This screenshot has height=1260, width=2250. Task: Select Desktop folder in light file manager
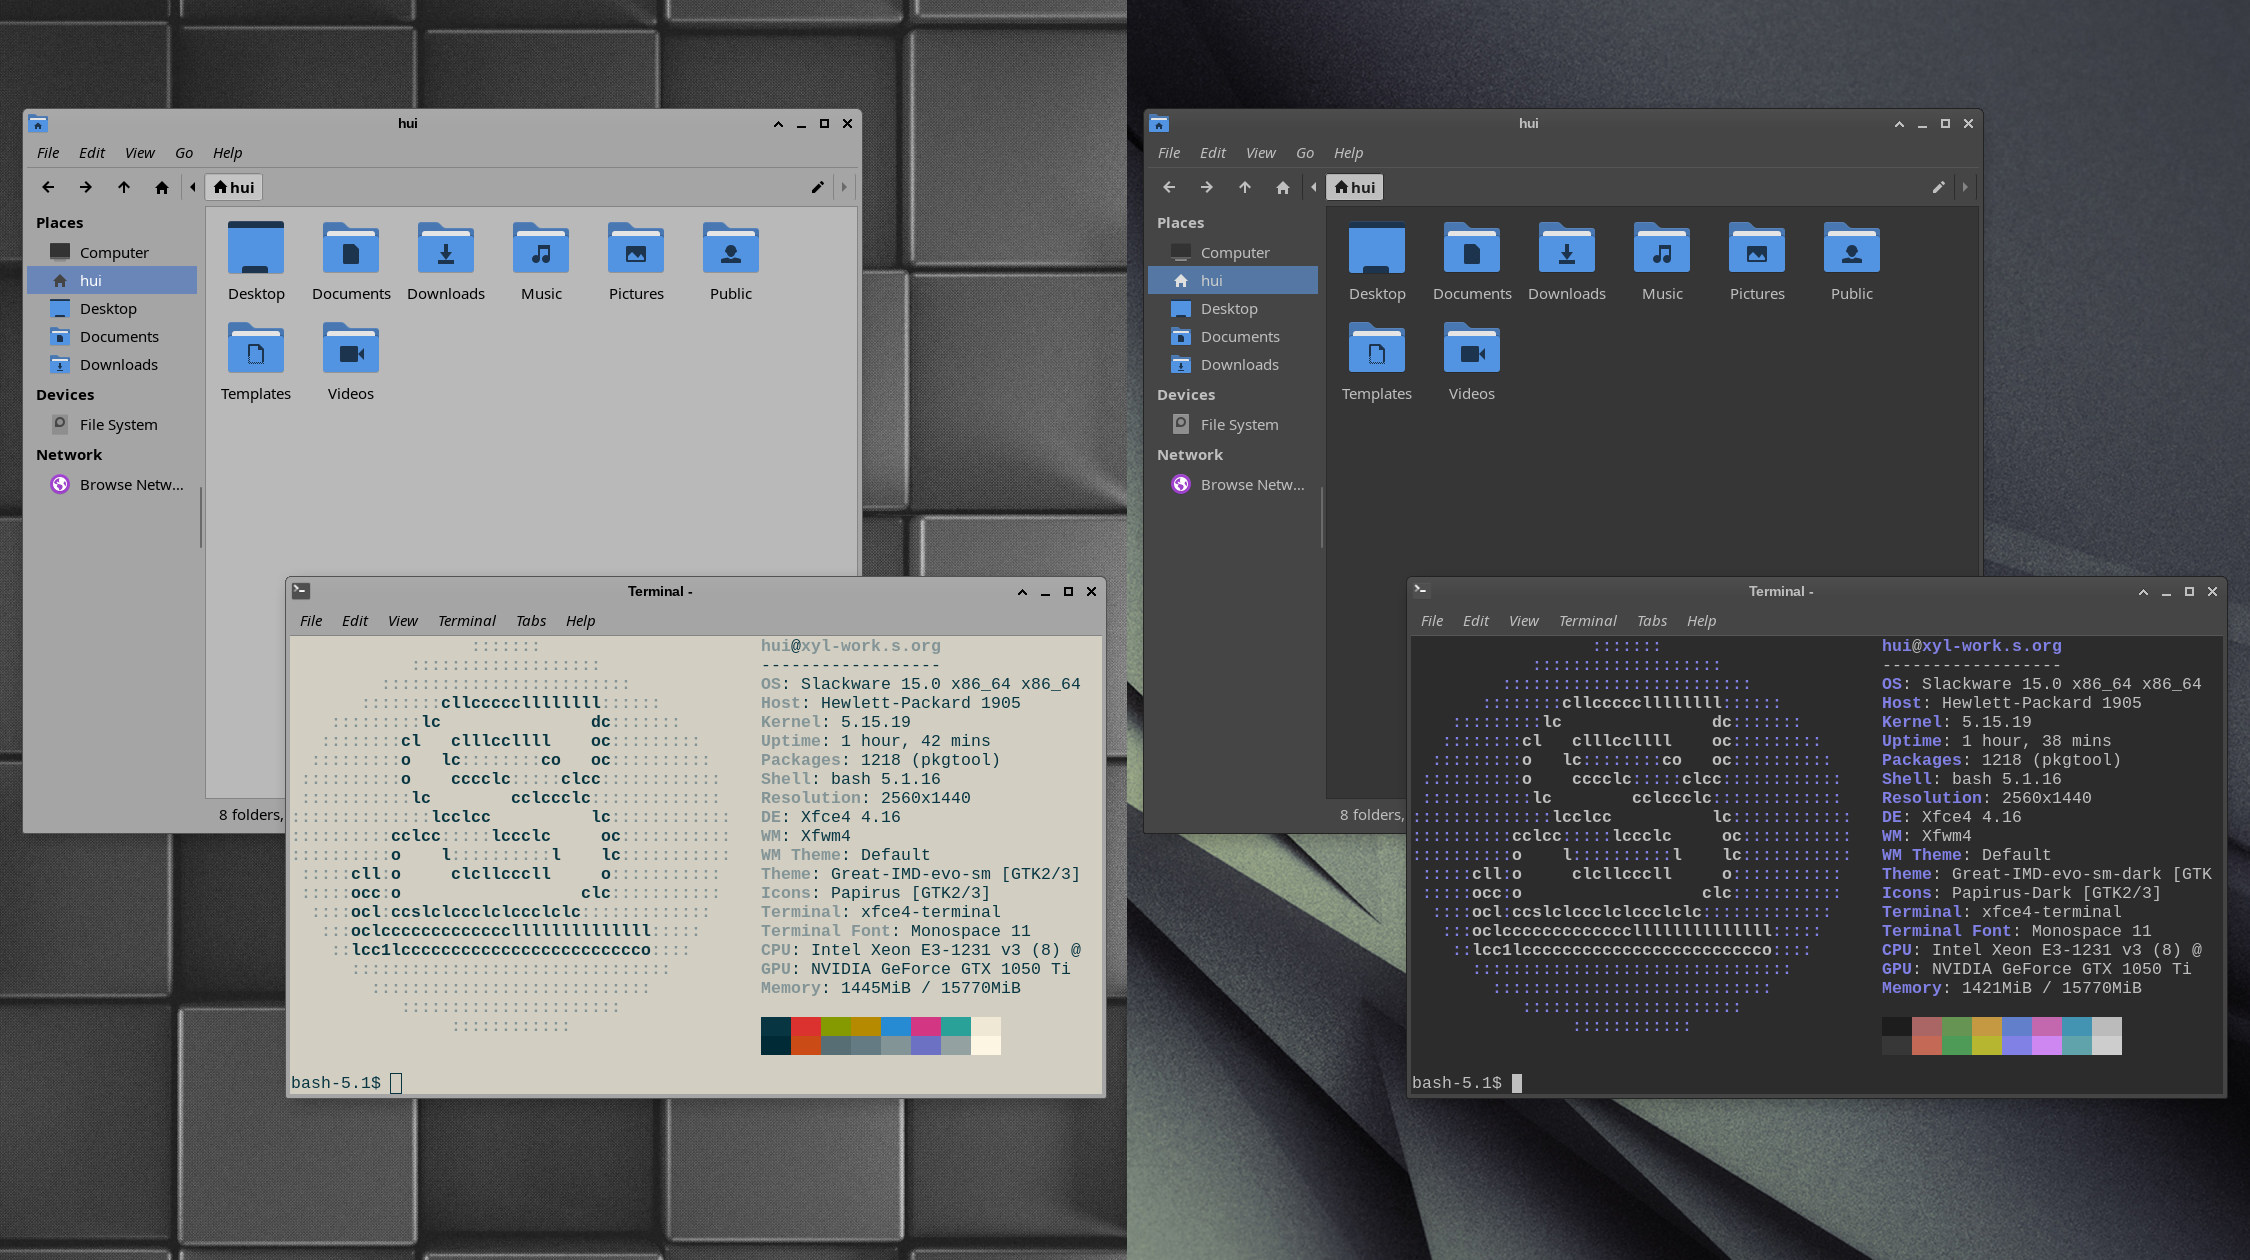[256, 261]
